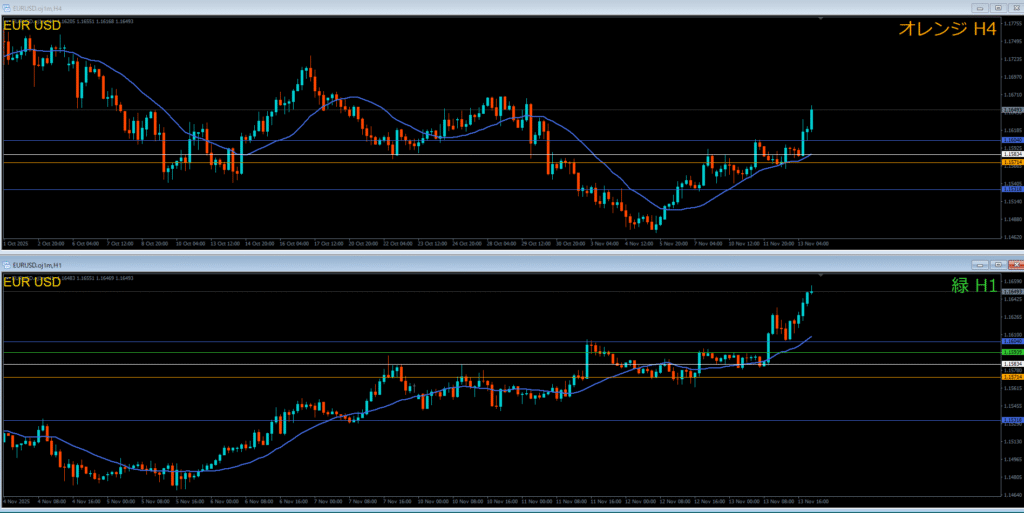Click green 1.15929 price tag on H1 axis
The height and width of the screenshot is (513, 1024).
click(x=1012, y=352)
